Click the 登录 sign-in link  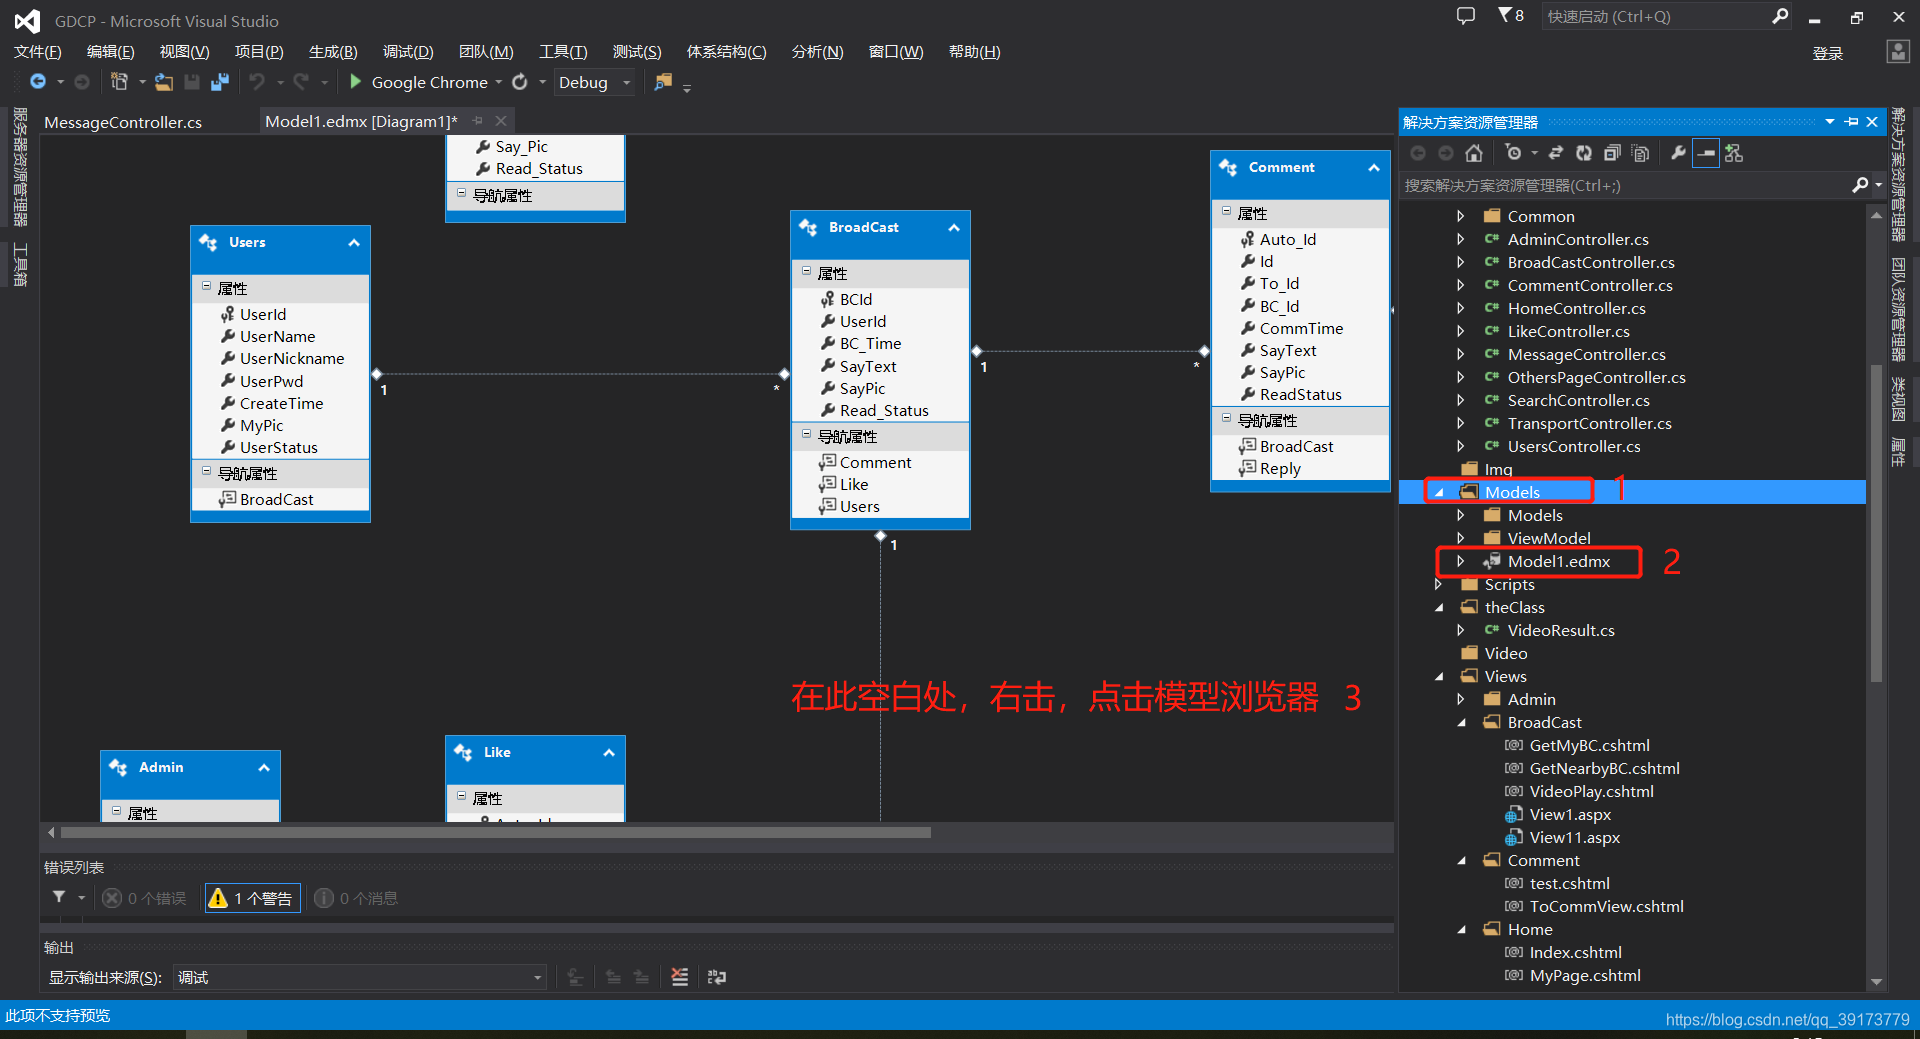coord(1828,53)
